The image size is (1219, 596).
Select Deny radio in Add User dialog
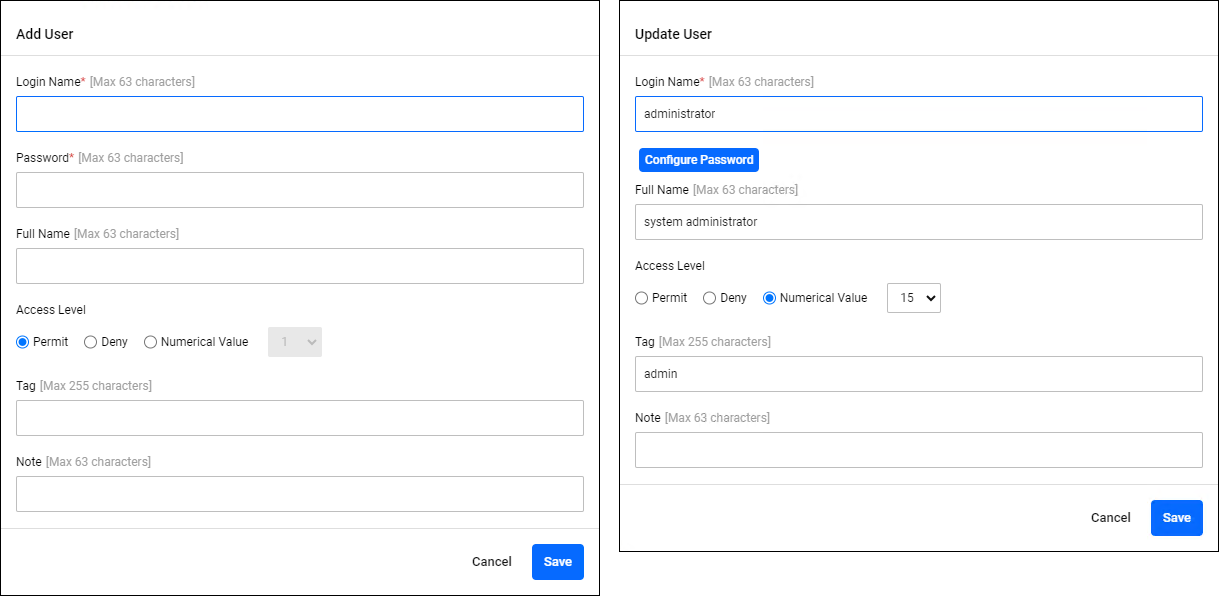coord(91,342)
